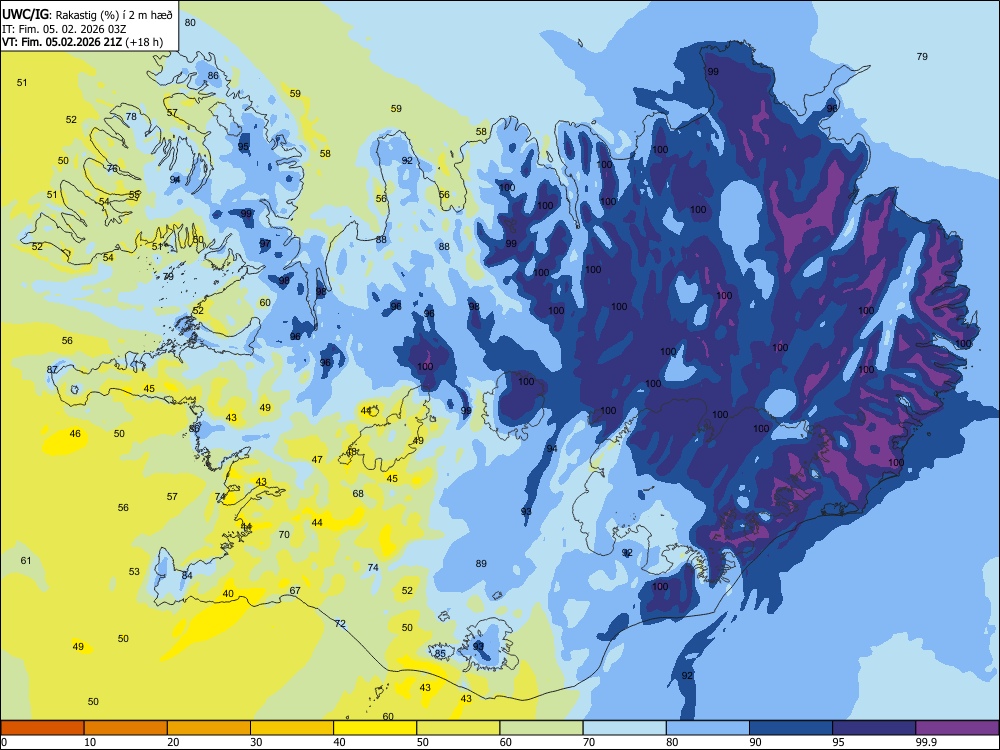
Task: Click the 20–30 amber legend swatch
Action: click(x=209, y=728)
